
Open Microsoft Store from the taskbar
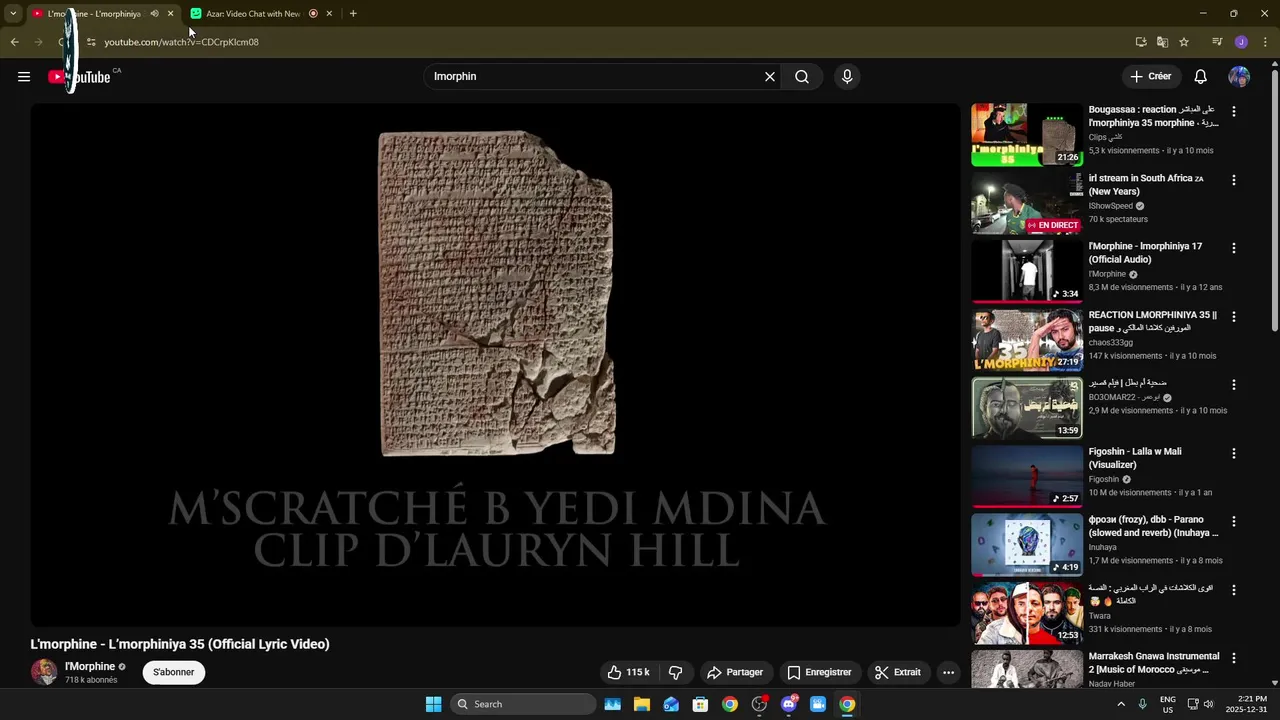tap(700, 704)
